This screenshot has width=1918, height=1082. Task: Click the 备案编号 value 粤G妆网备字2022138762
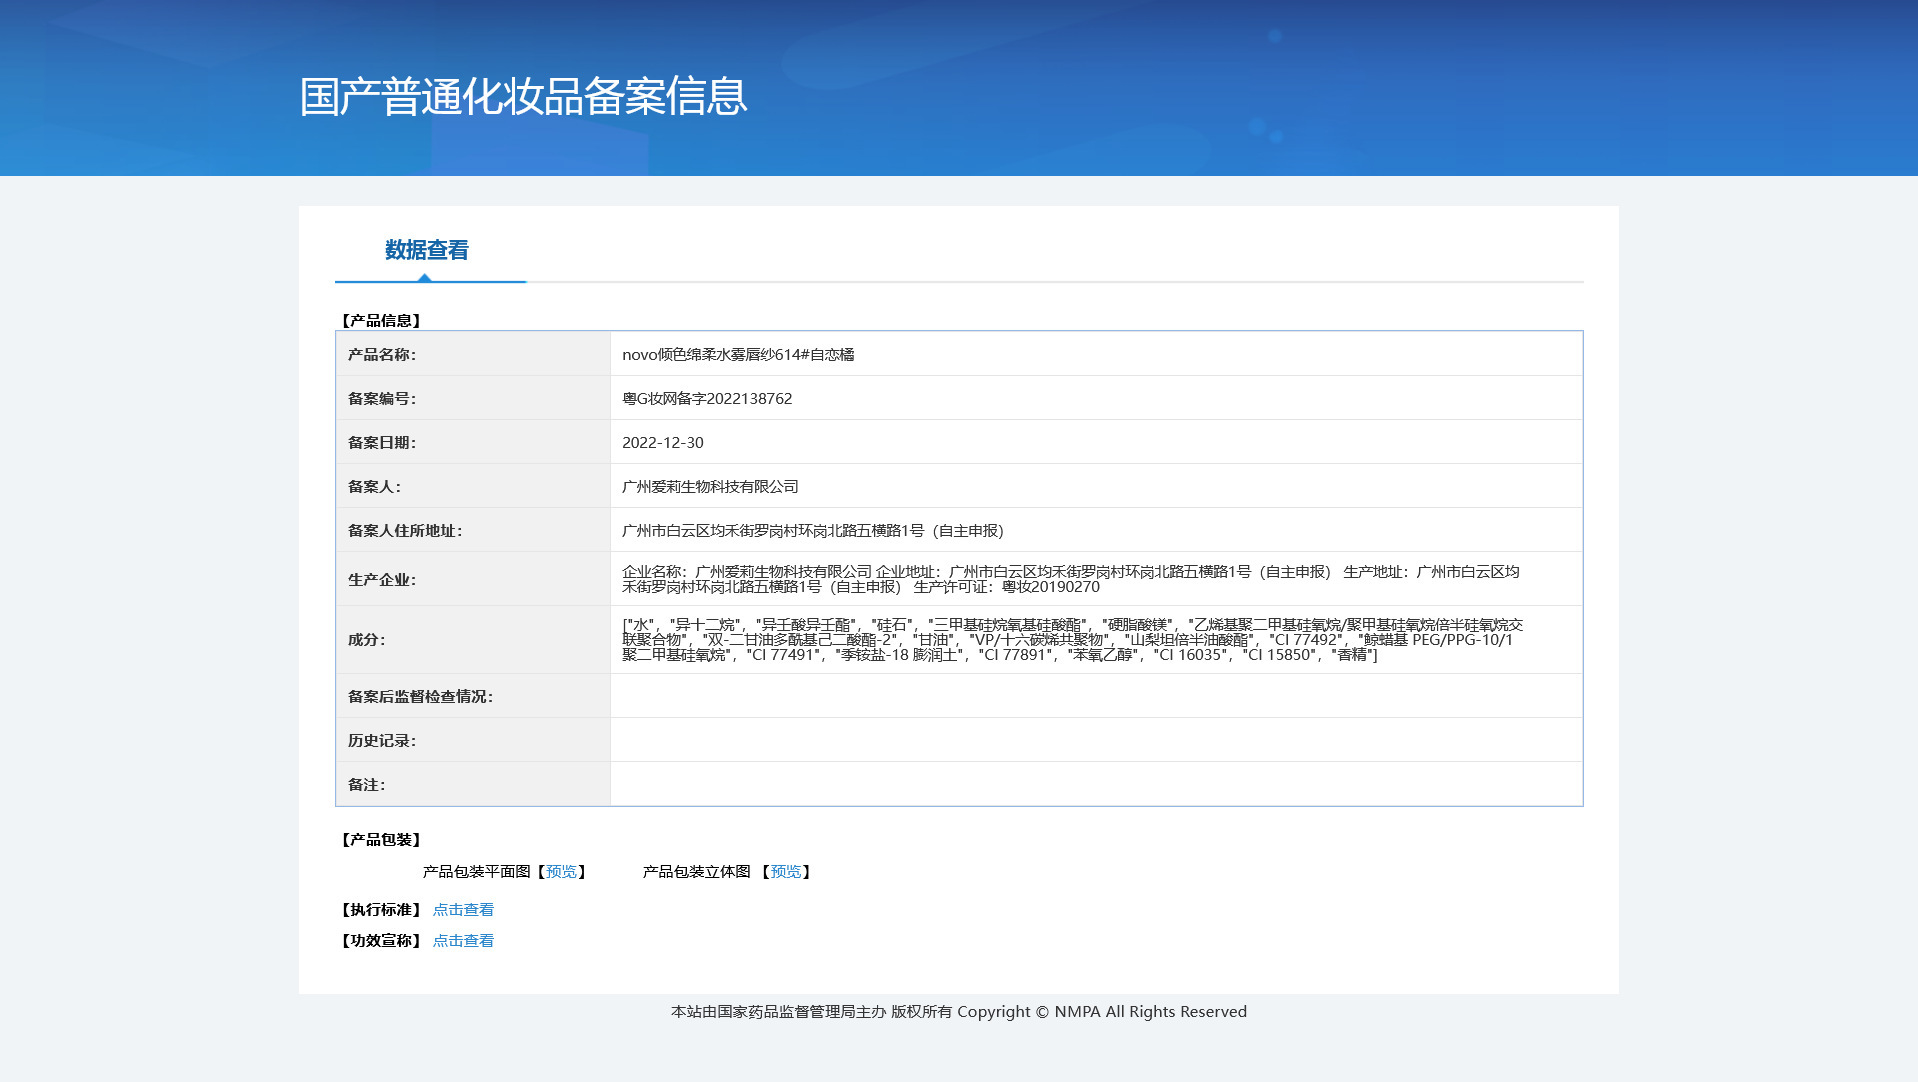707,399
